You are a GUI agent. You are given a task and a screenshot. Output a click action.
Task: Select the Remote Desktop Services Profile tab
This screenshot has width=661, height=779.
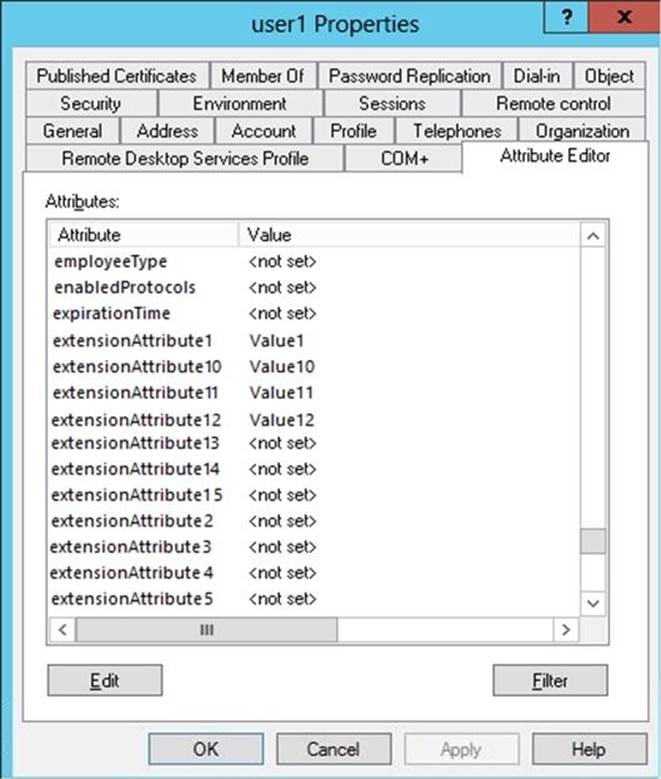[x=185, y=158]
